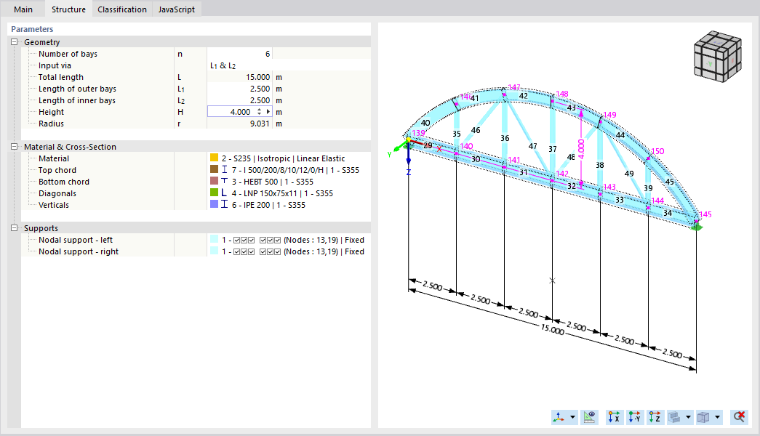
Task: Click the wireframe box view icon
Action: click(703, 417)
